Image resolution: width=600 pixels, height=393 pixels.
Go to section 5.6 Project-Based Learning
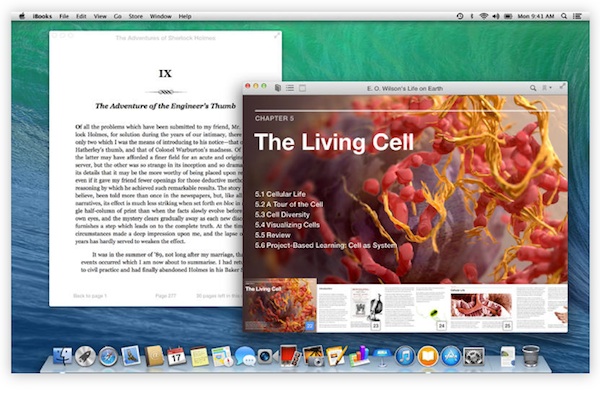(x=326, y=245)
